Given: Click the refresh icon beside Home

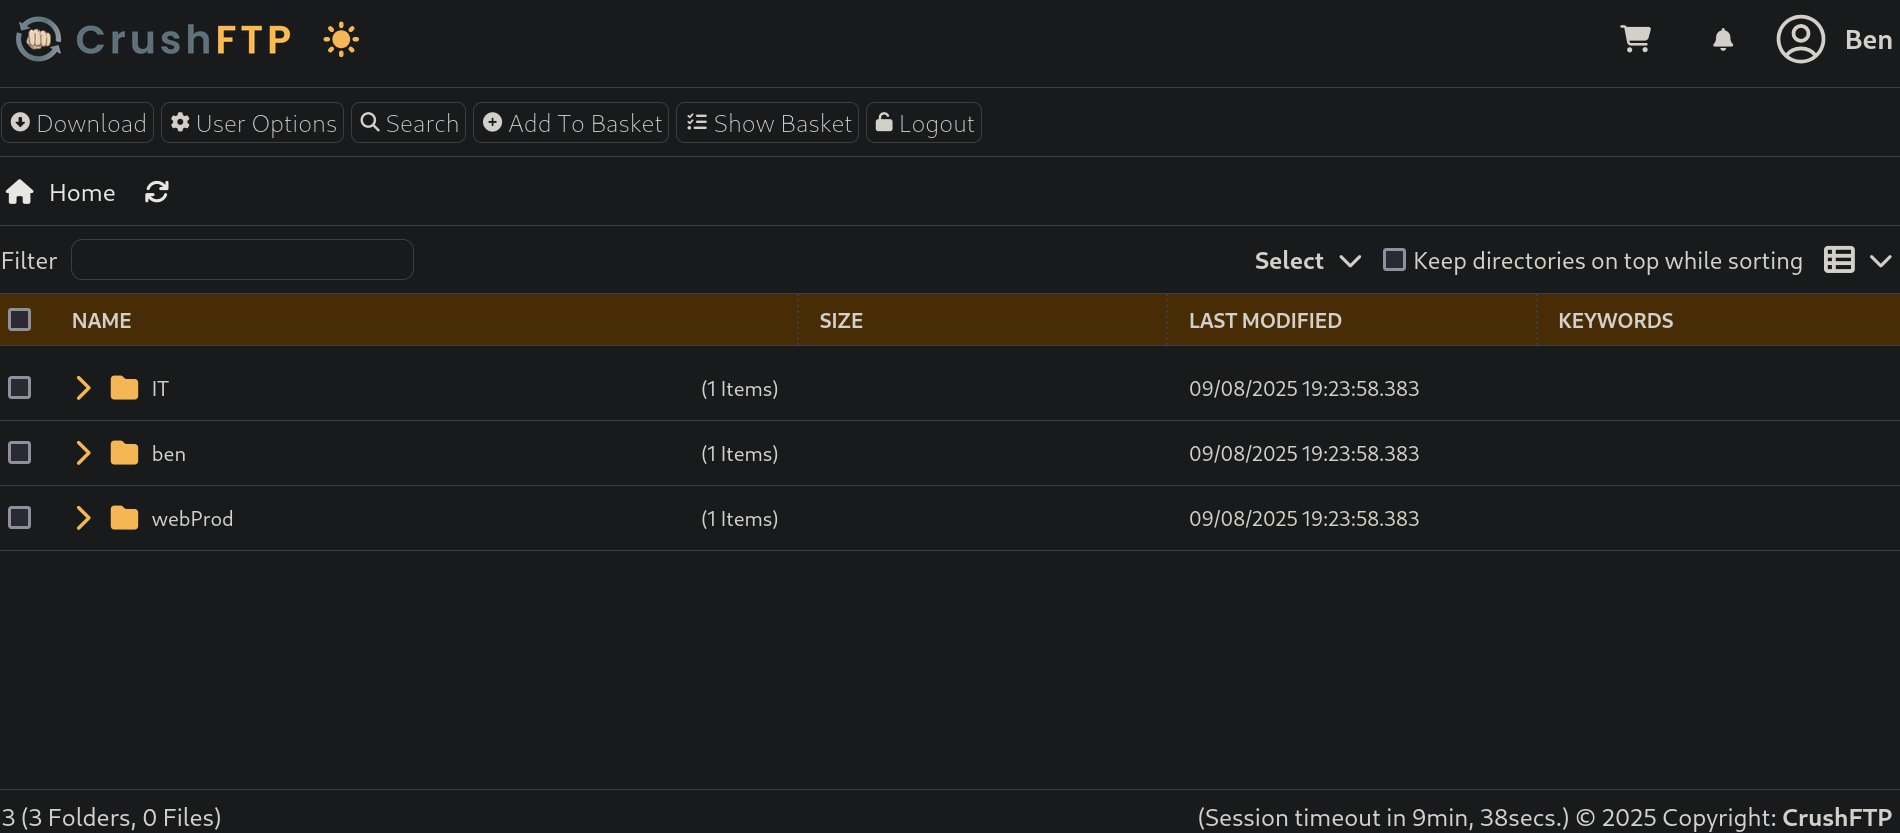Looking at the screenshot, I should pyautogui.click(x=157, y=192).
